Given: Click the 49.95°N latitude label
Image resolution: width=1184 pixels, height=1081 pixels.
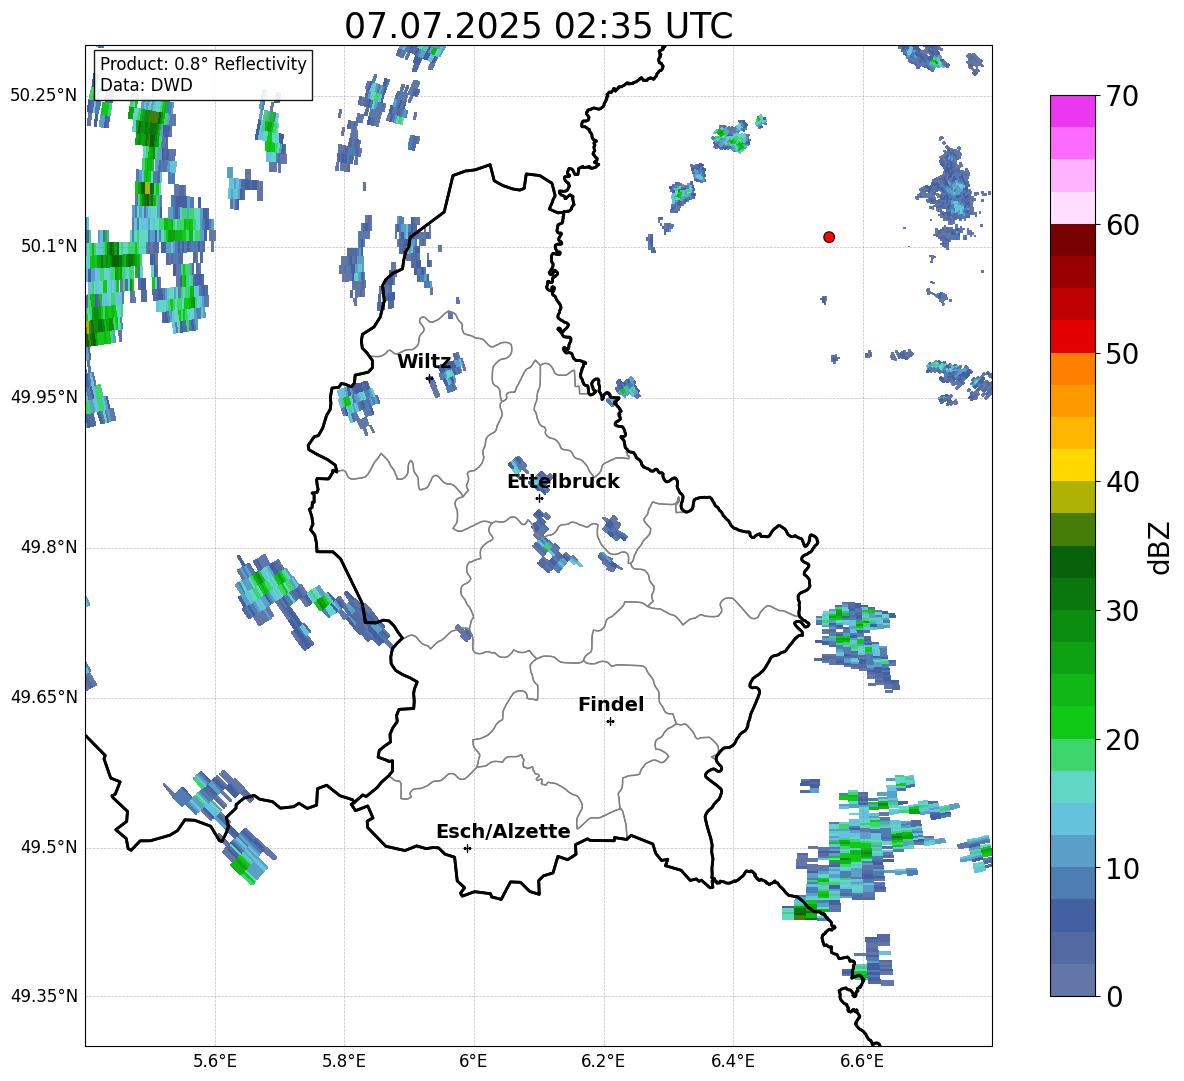Looking at the screenshot, I should [x=44, y=397].
